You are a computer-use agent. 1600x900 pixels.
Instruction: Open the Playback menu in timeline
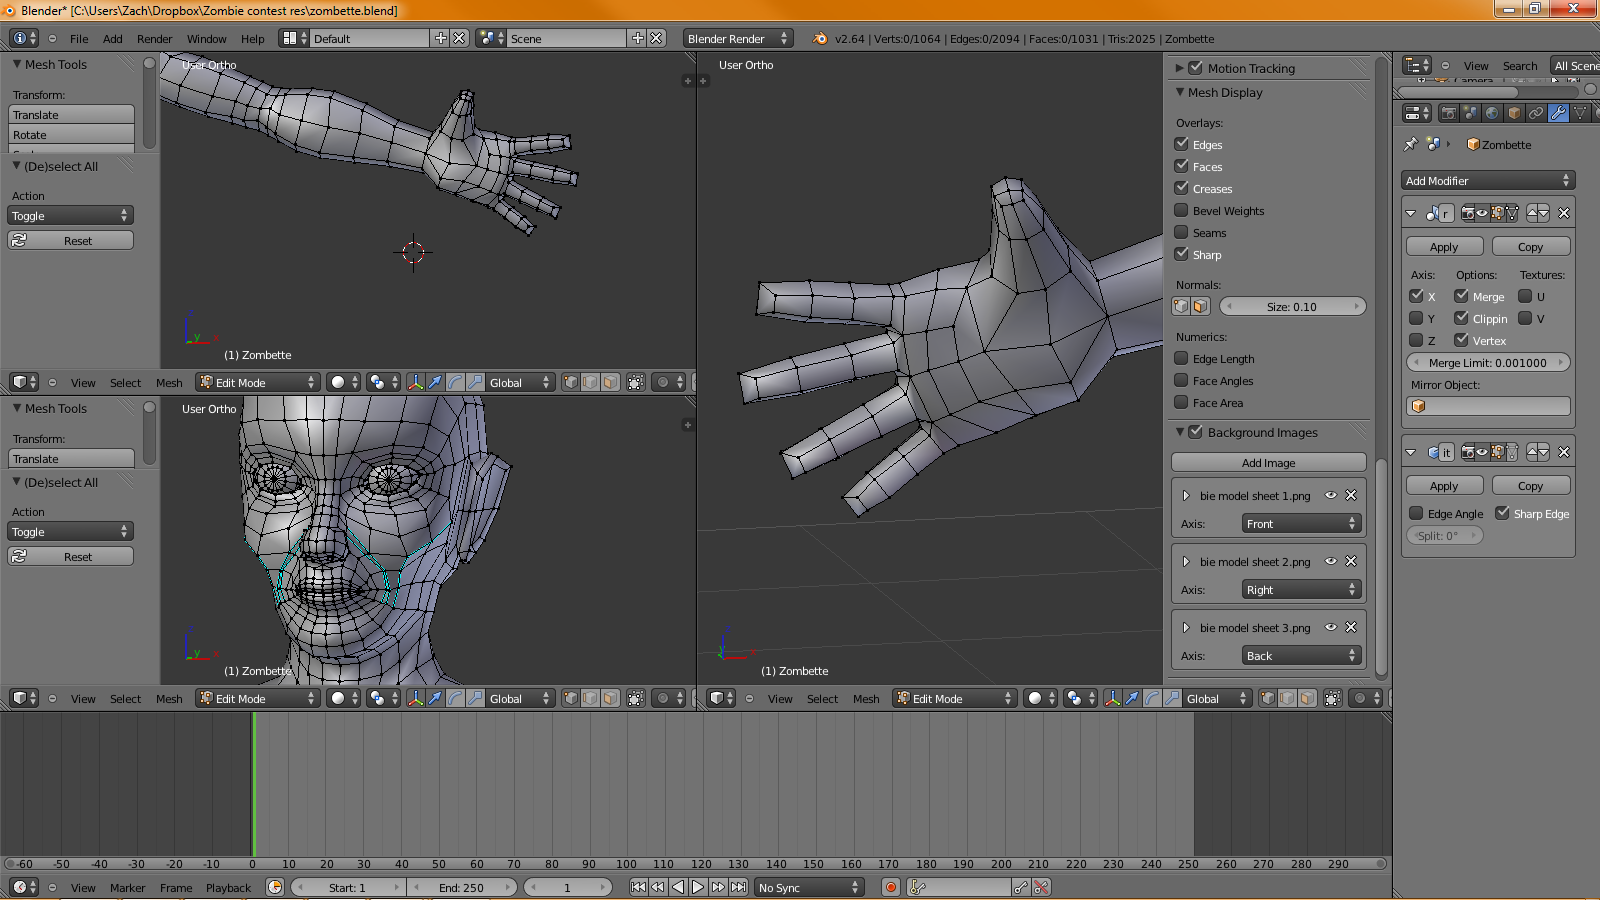pos(228,887)
